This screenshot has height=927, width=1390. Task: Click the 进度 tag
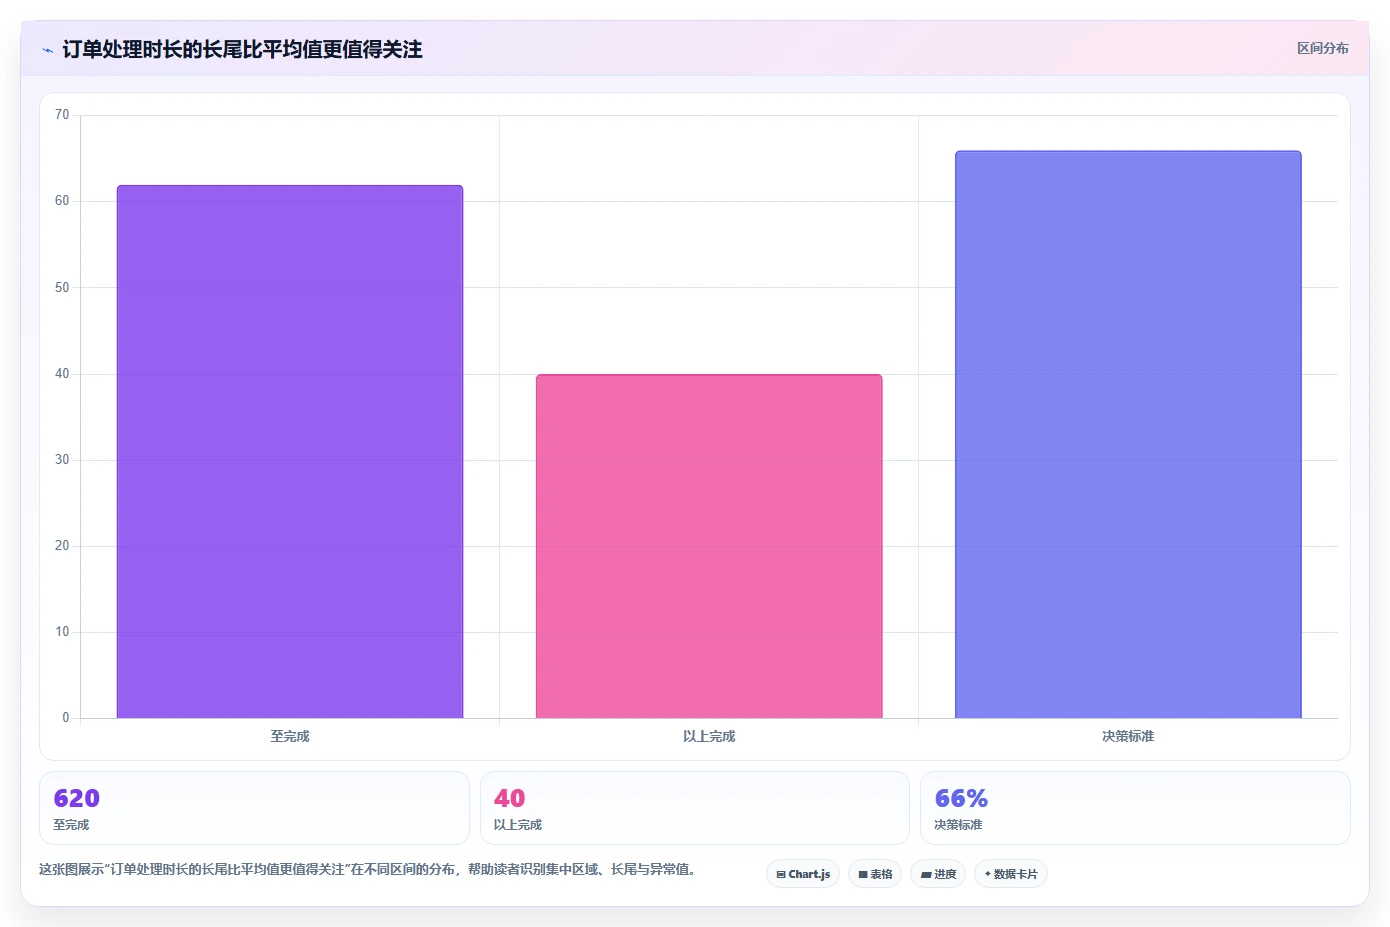[x=938, y=874]
